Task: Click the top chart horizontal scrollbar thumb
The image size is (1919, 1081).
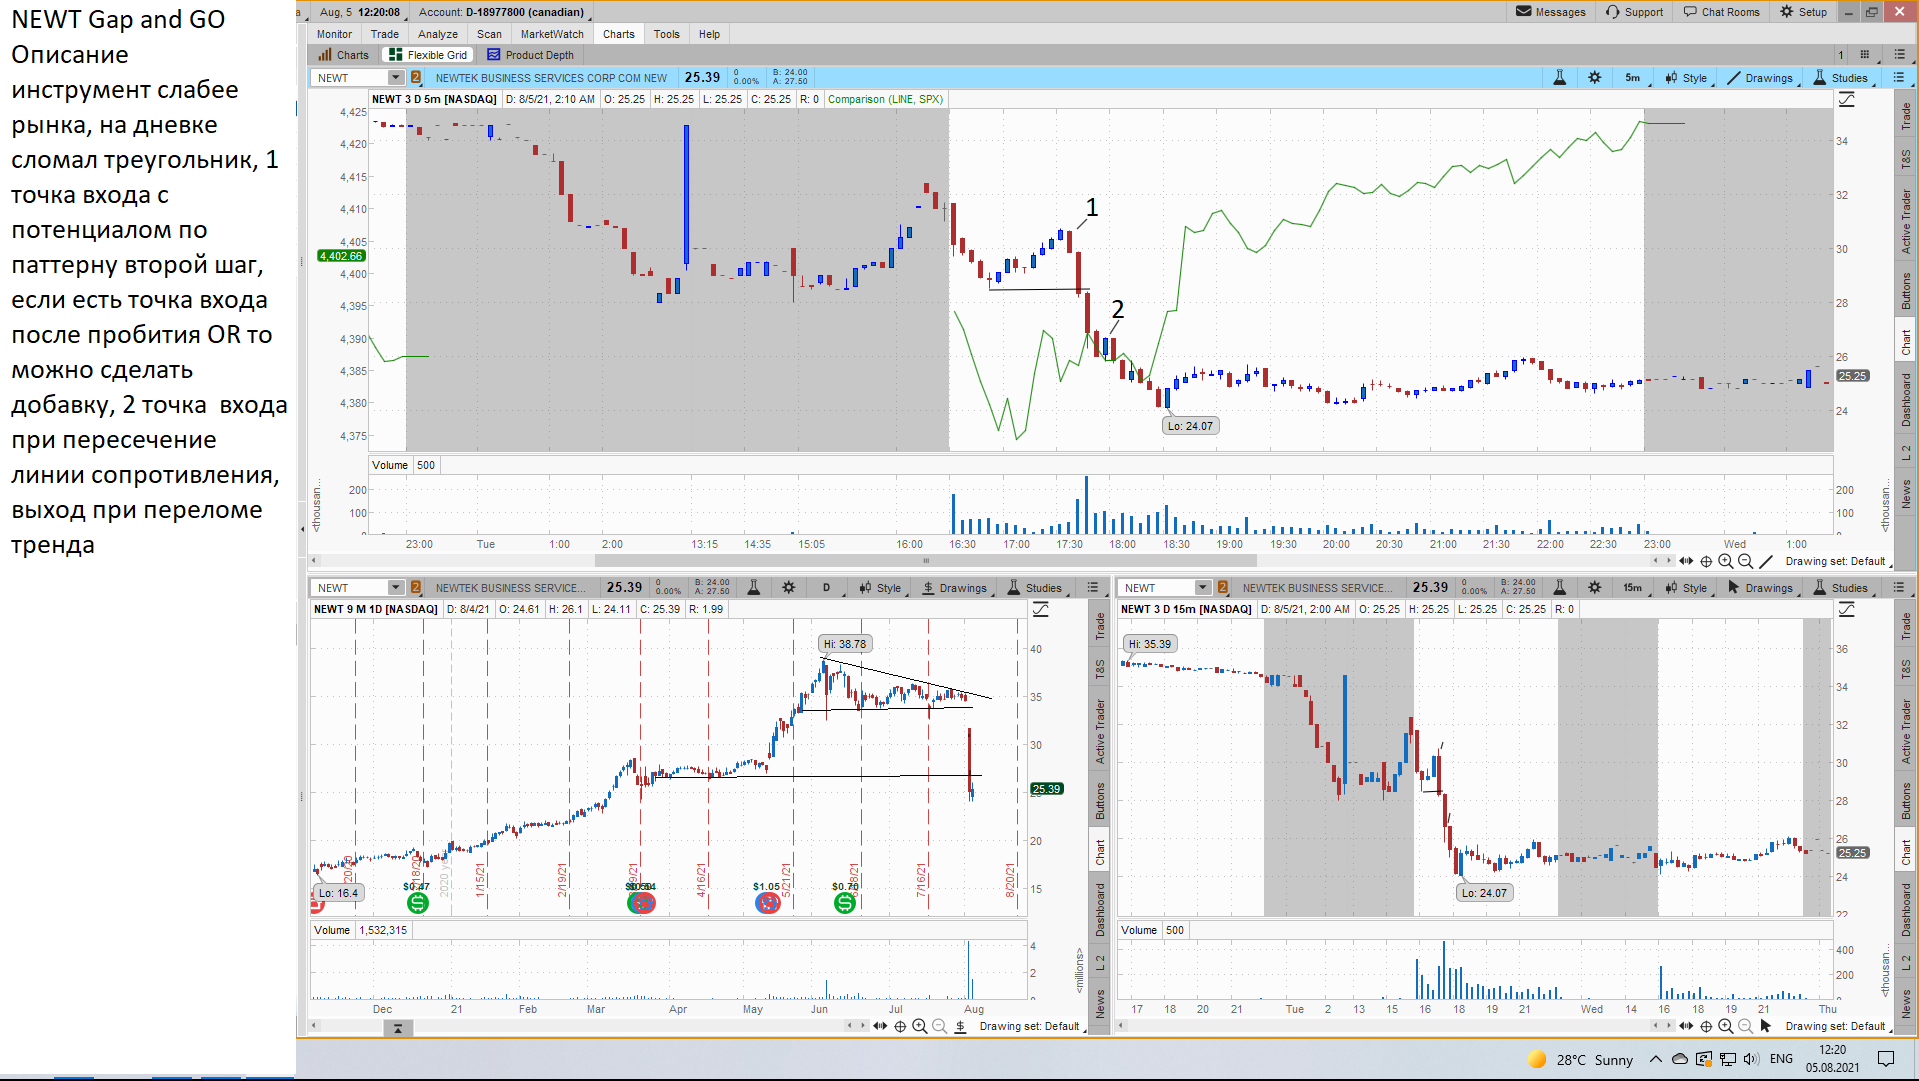Action: click(925, 561)
